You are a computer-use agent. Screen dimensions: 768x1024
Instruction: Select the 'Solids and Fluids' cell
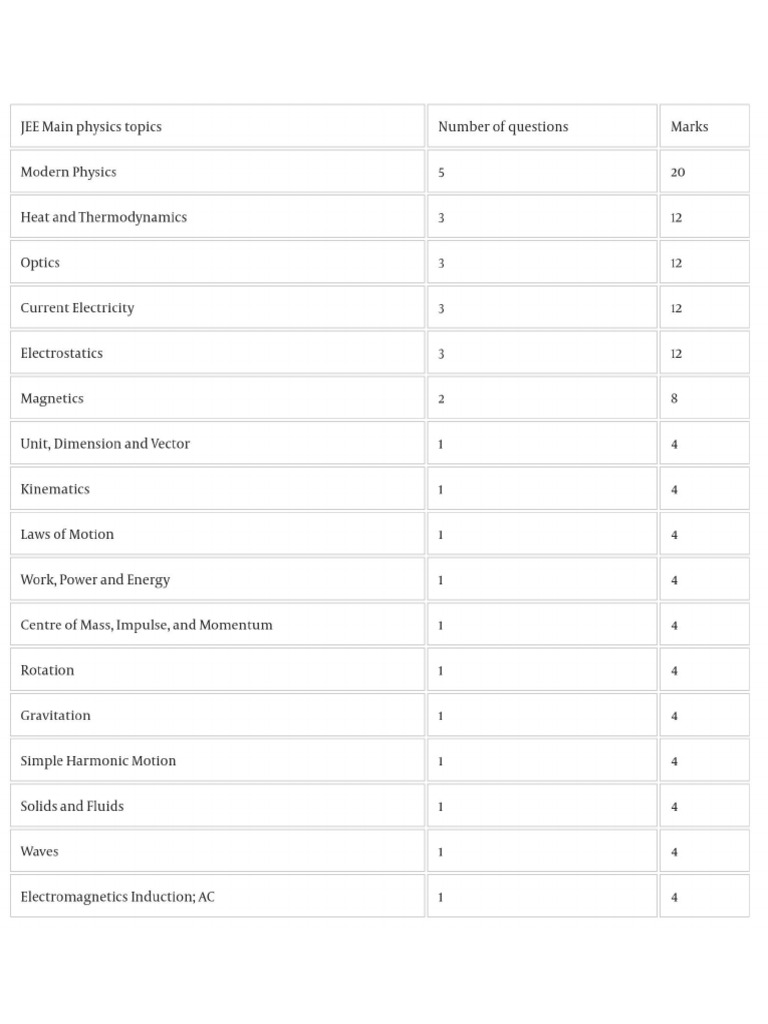217,805
